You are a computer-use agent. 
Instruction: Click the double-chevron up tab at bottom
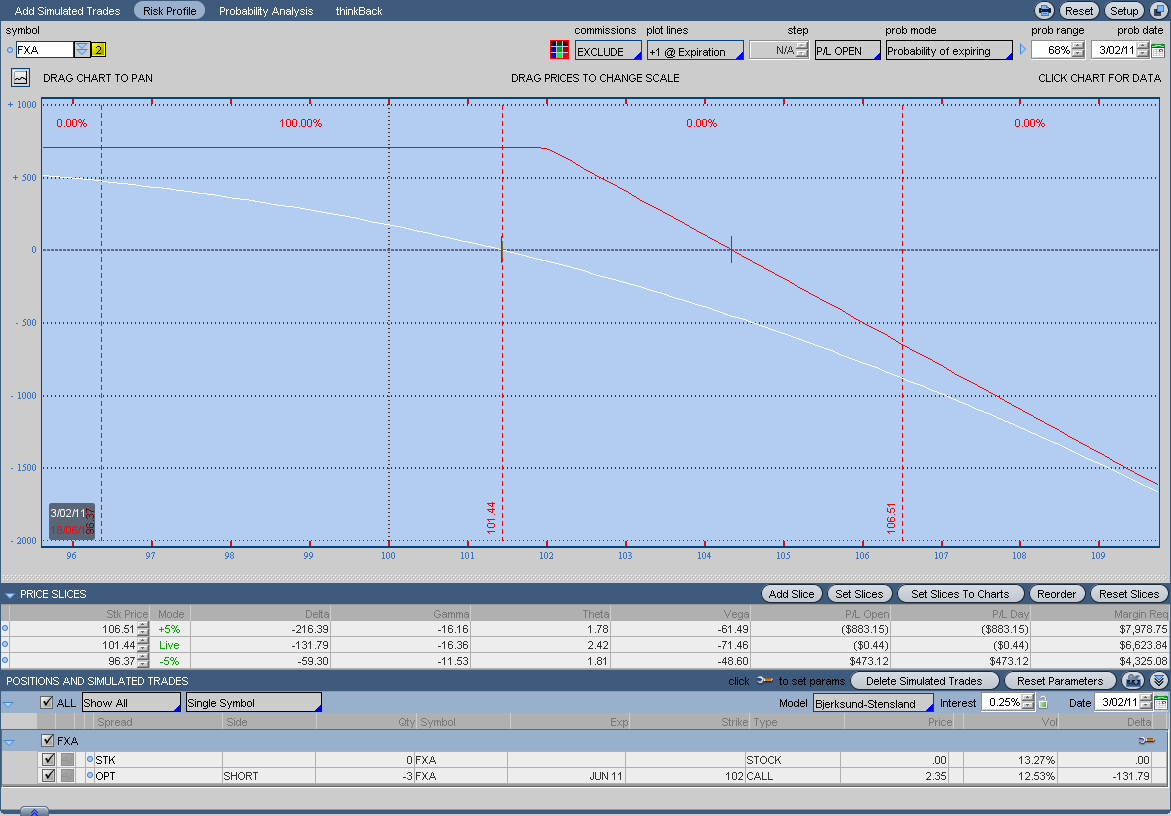[x=34, y=812]
